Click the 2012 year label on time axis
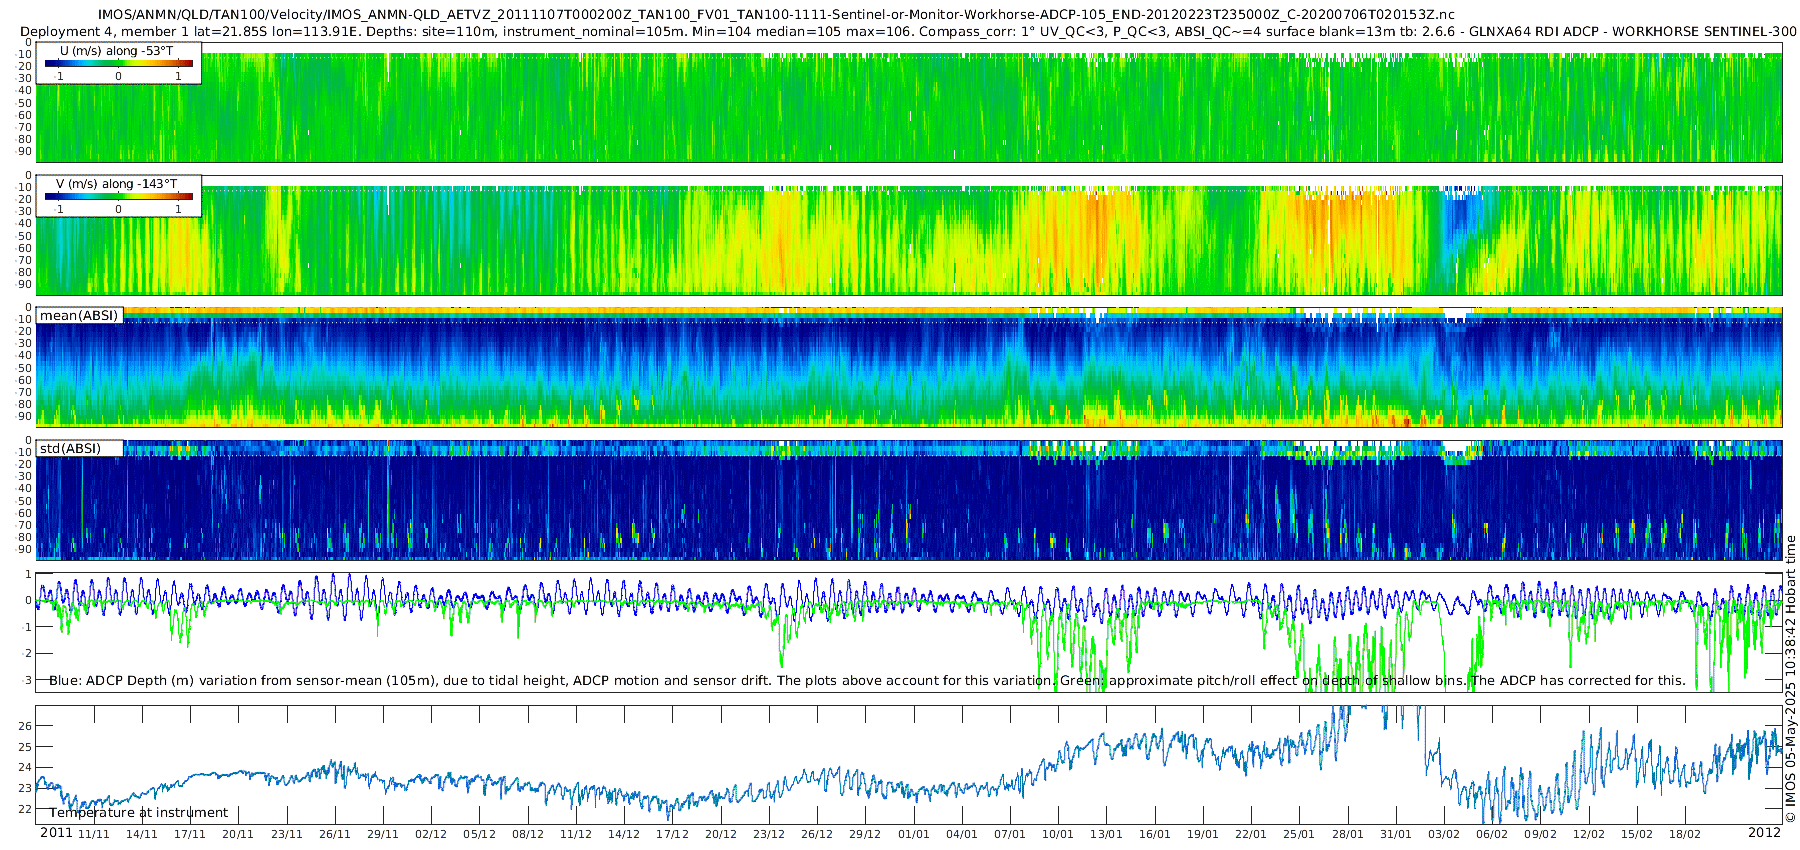1800x850 pixels. (1764, 833)
